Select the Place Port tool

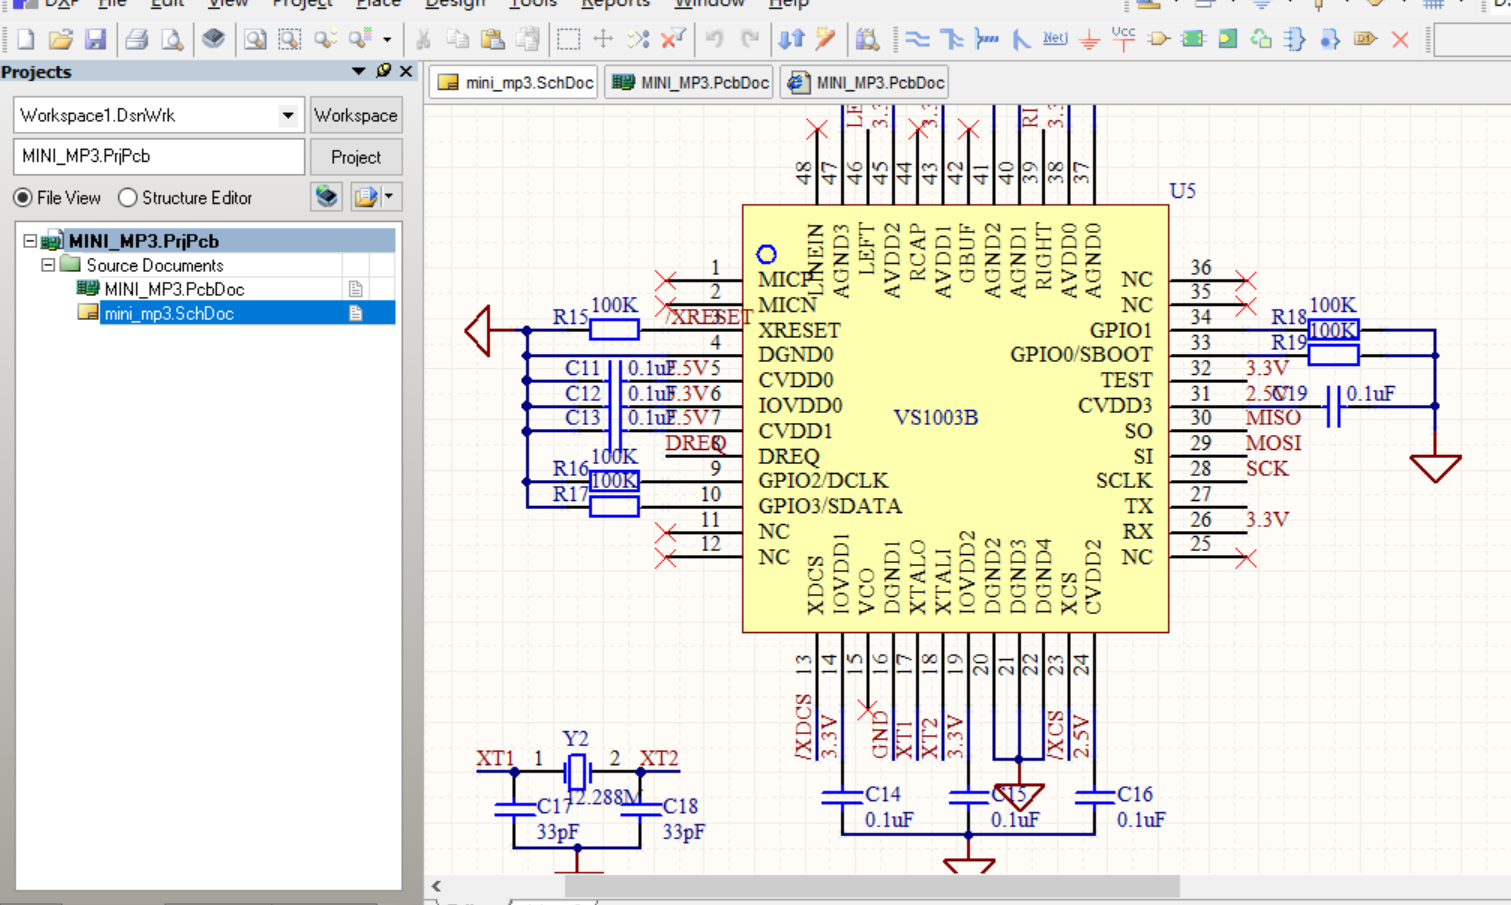point(1365,39)
